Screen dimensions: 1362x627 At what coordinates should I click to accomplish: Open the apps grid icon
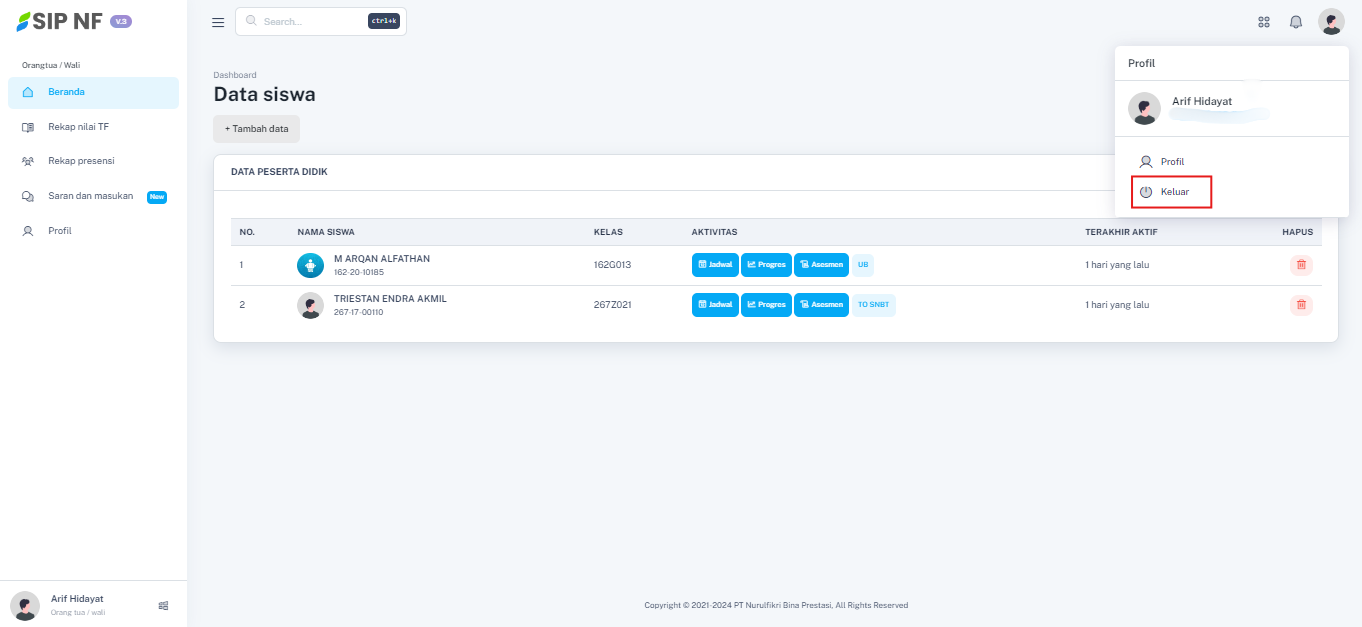1264,22
